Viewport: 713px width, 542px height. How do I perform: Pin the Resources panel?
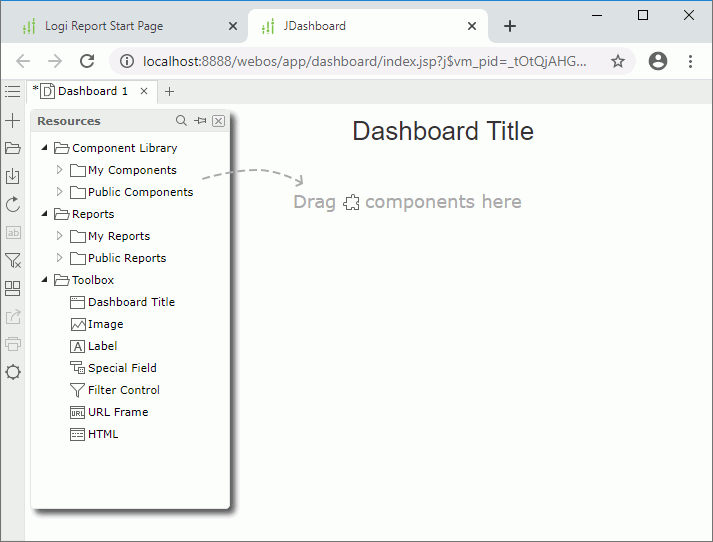tap(200, 121)
